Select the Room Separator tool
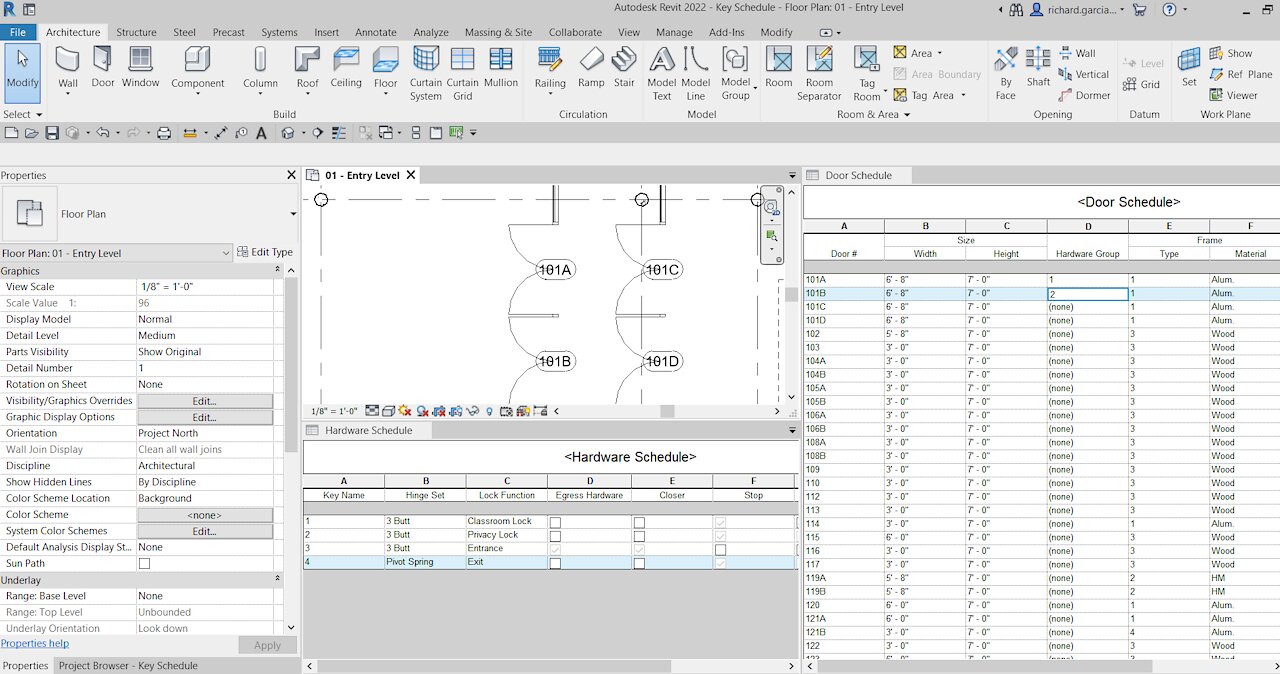 click(819, 72)
